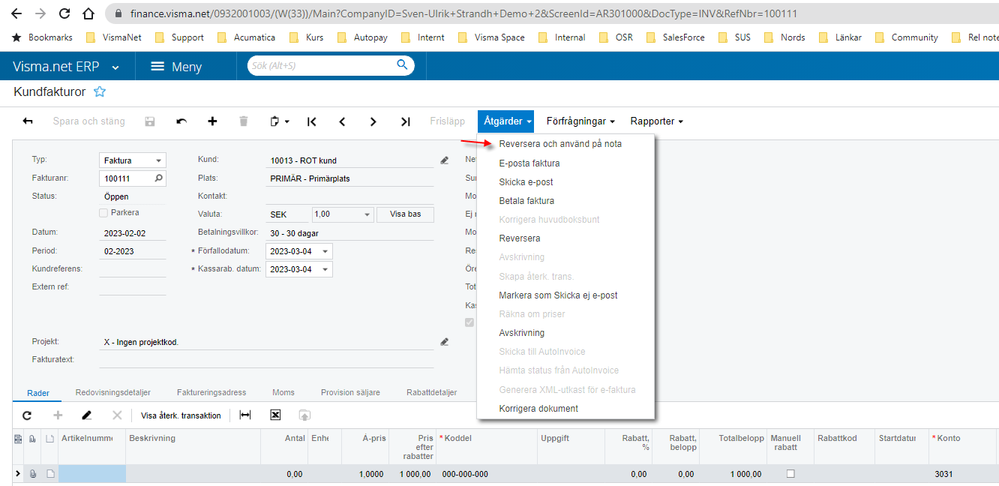The image size is (999, 486).
Task: Switch to the Redovisningsdetaljer tab
Action: coord(111,392)
